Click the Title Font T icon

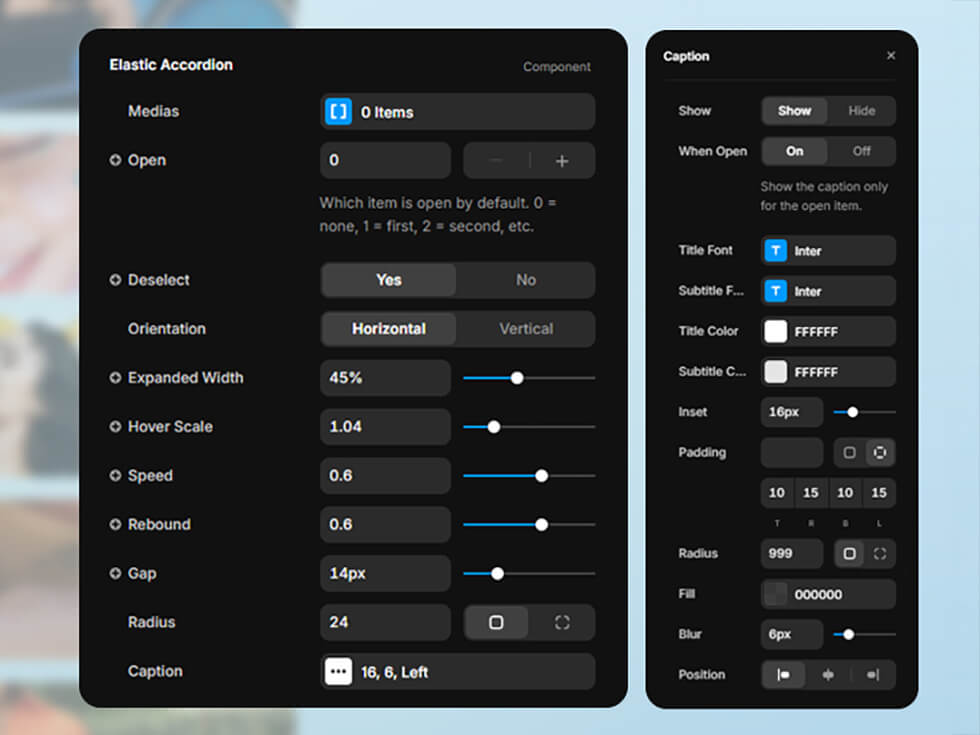pyautogui.click(x=776, y=251)
